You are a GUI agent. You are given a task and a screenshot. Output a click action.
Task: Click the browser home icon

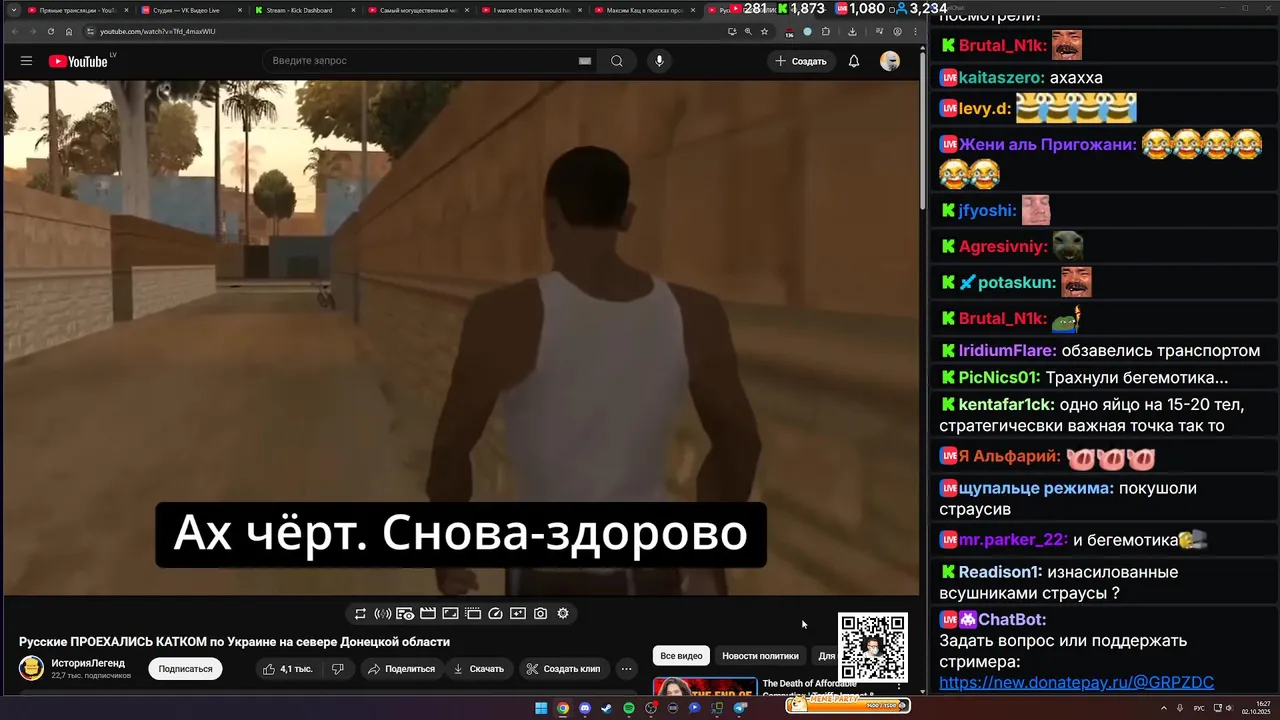69,31
